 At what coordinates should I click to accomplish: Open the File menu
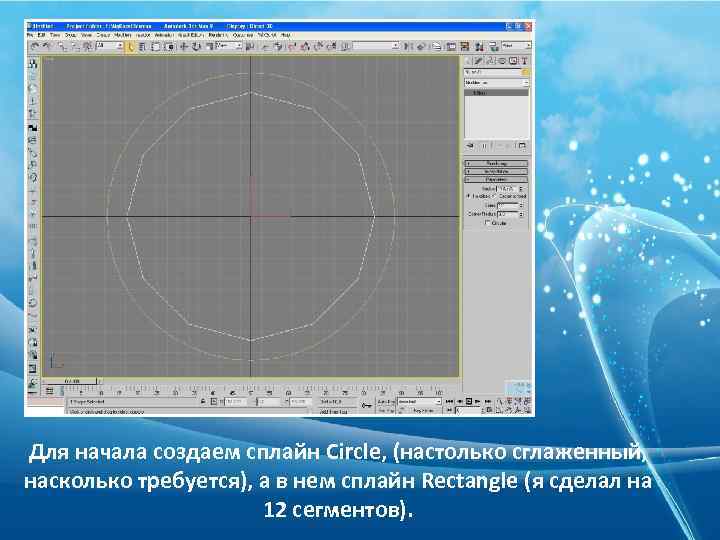(x=29, y=35)
